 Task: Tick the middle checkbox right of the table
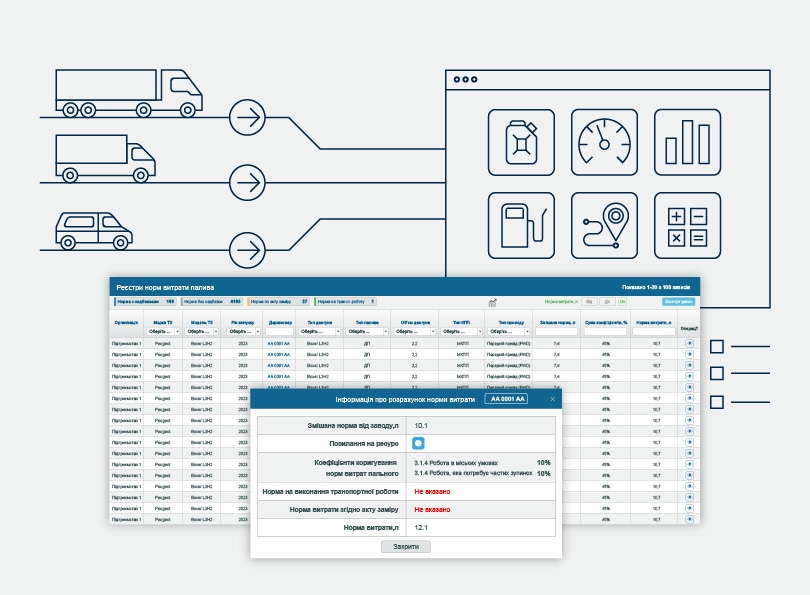(x=716, y=374)
